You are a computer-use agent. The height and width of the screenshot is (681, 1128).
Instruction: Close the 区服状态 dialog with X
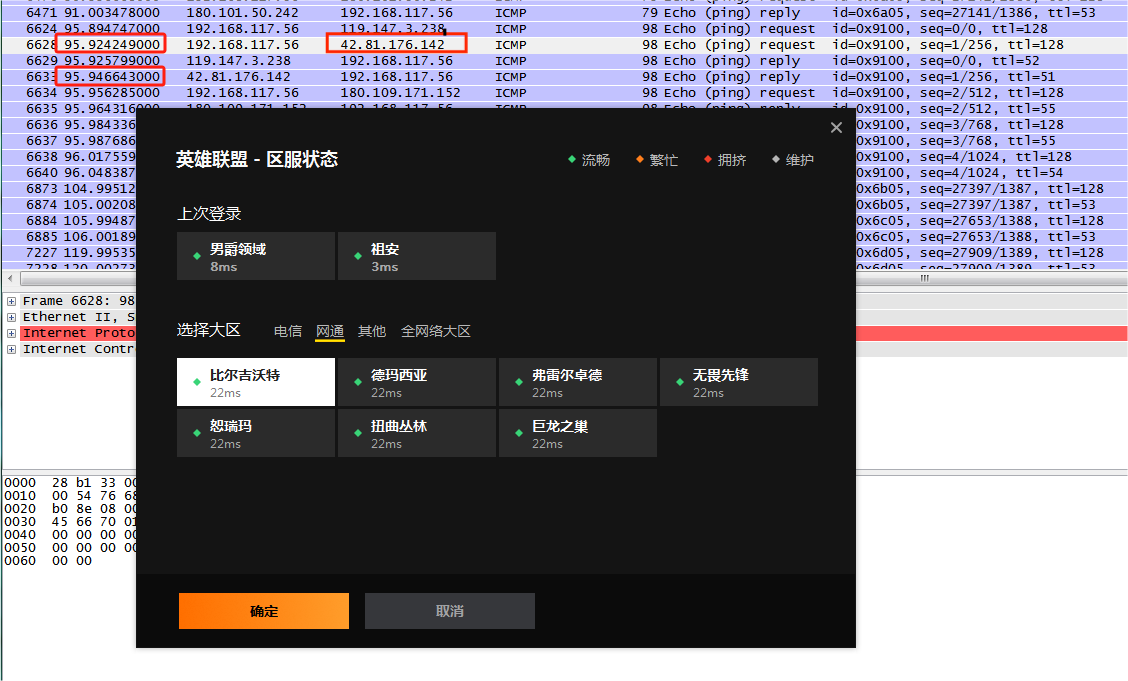(836, 127)
